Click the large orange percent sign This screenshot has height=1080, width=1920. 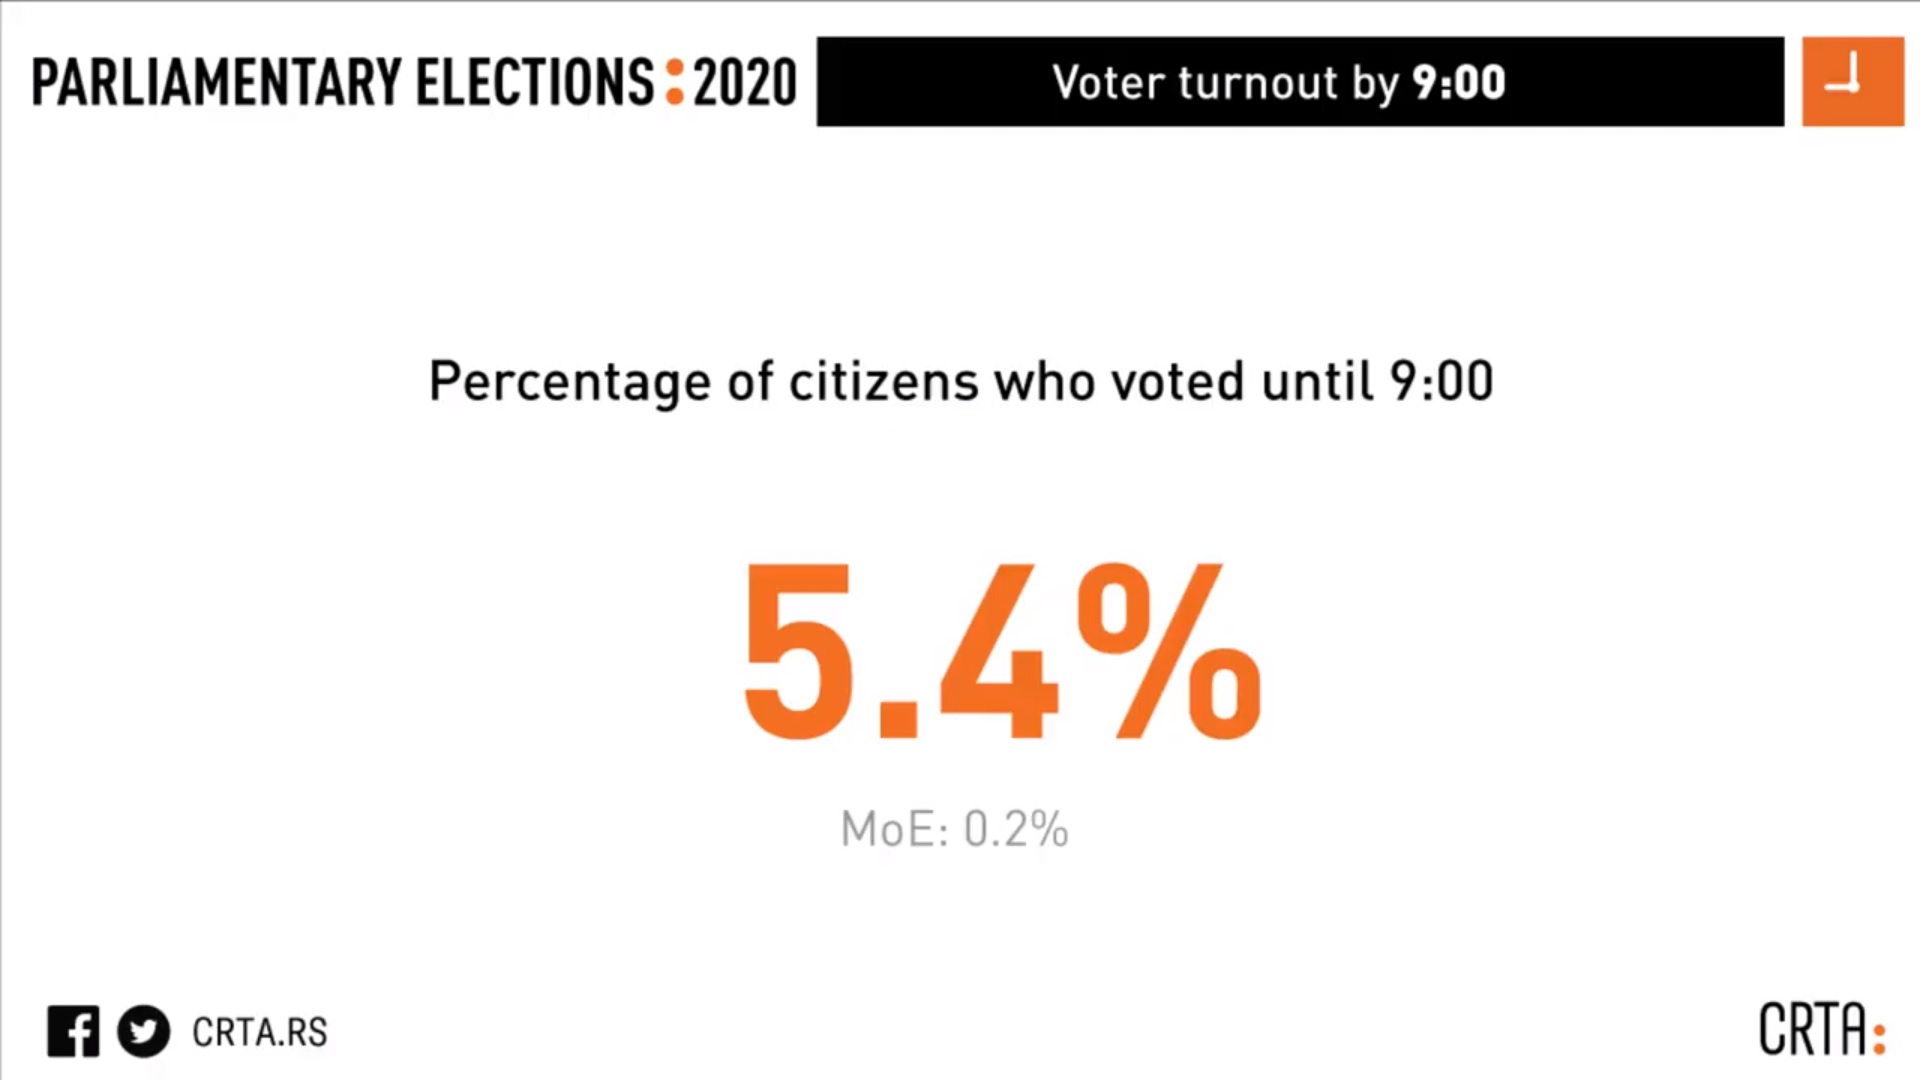pyautogui.click(x=1168, y=652)
